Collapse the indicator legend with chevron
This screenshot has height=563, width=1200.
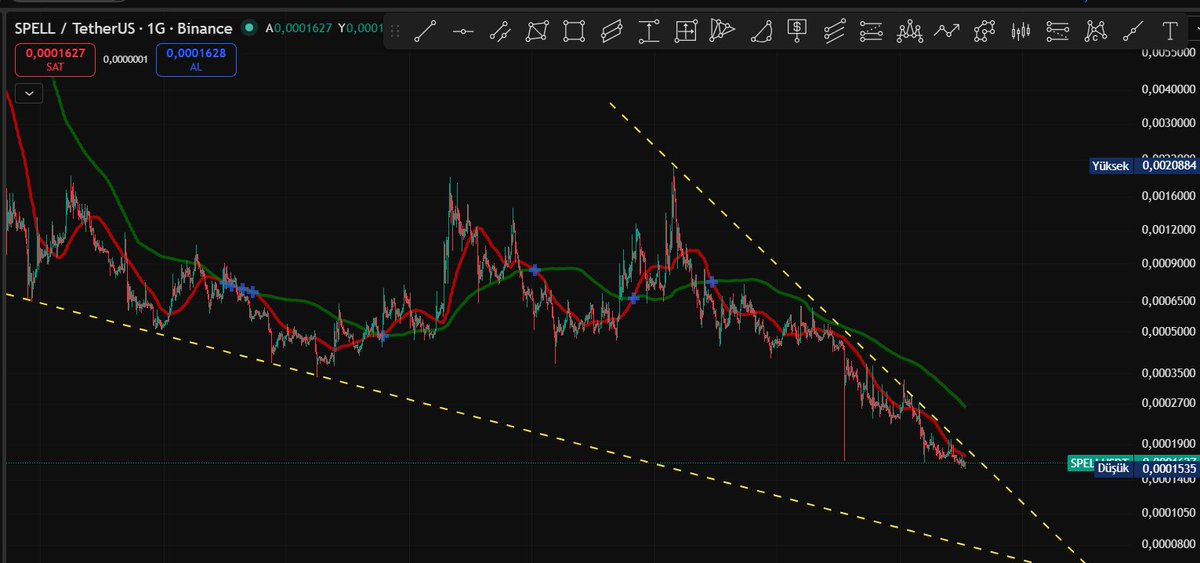pyautogui.click(x=29, y=93)
